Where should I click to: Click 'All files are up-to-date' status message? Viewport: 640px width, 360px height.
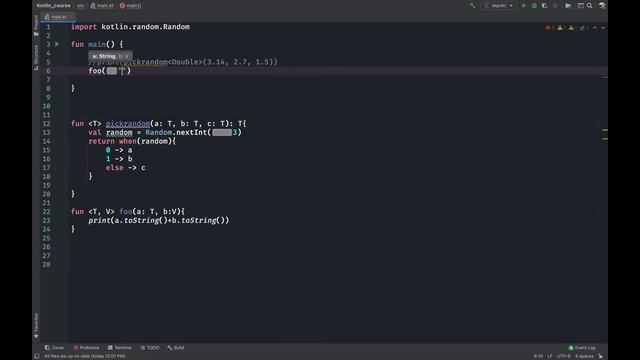pyautogui.click(x=84, y=356)
